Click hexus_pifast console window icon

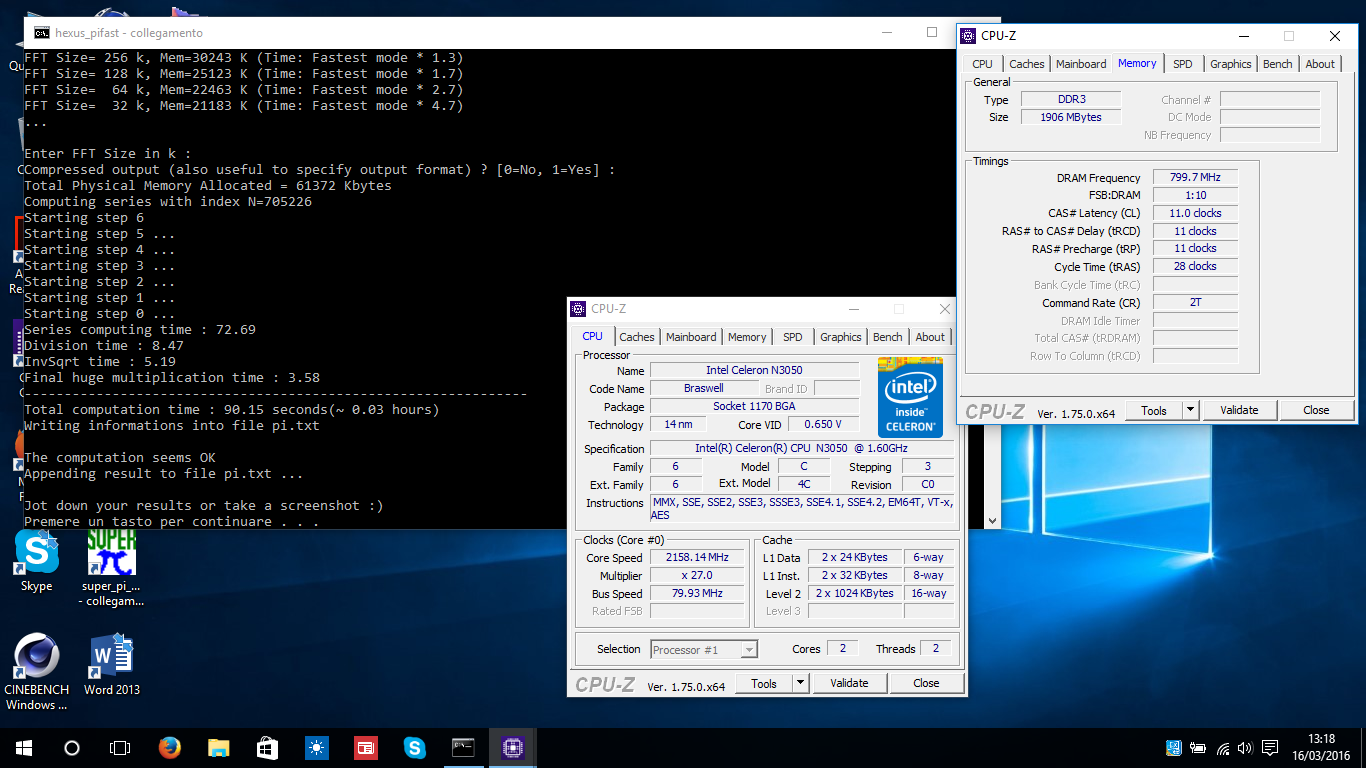click(x=41, y=33)
